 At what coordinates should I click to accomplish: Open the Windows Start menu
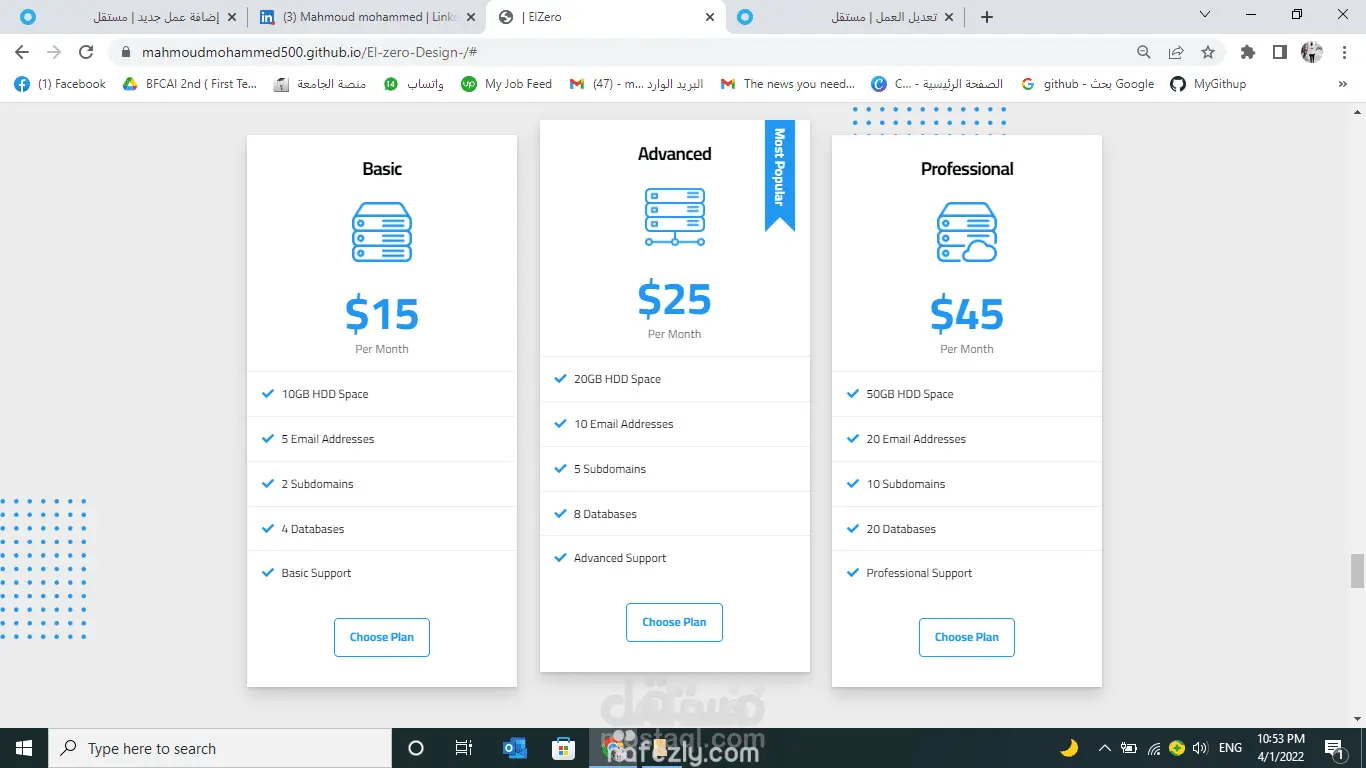(24, 748)
